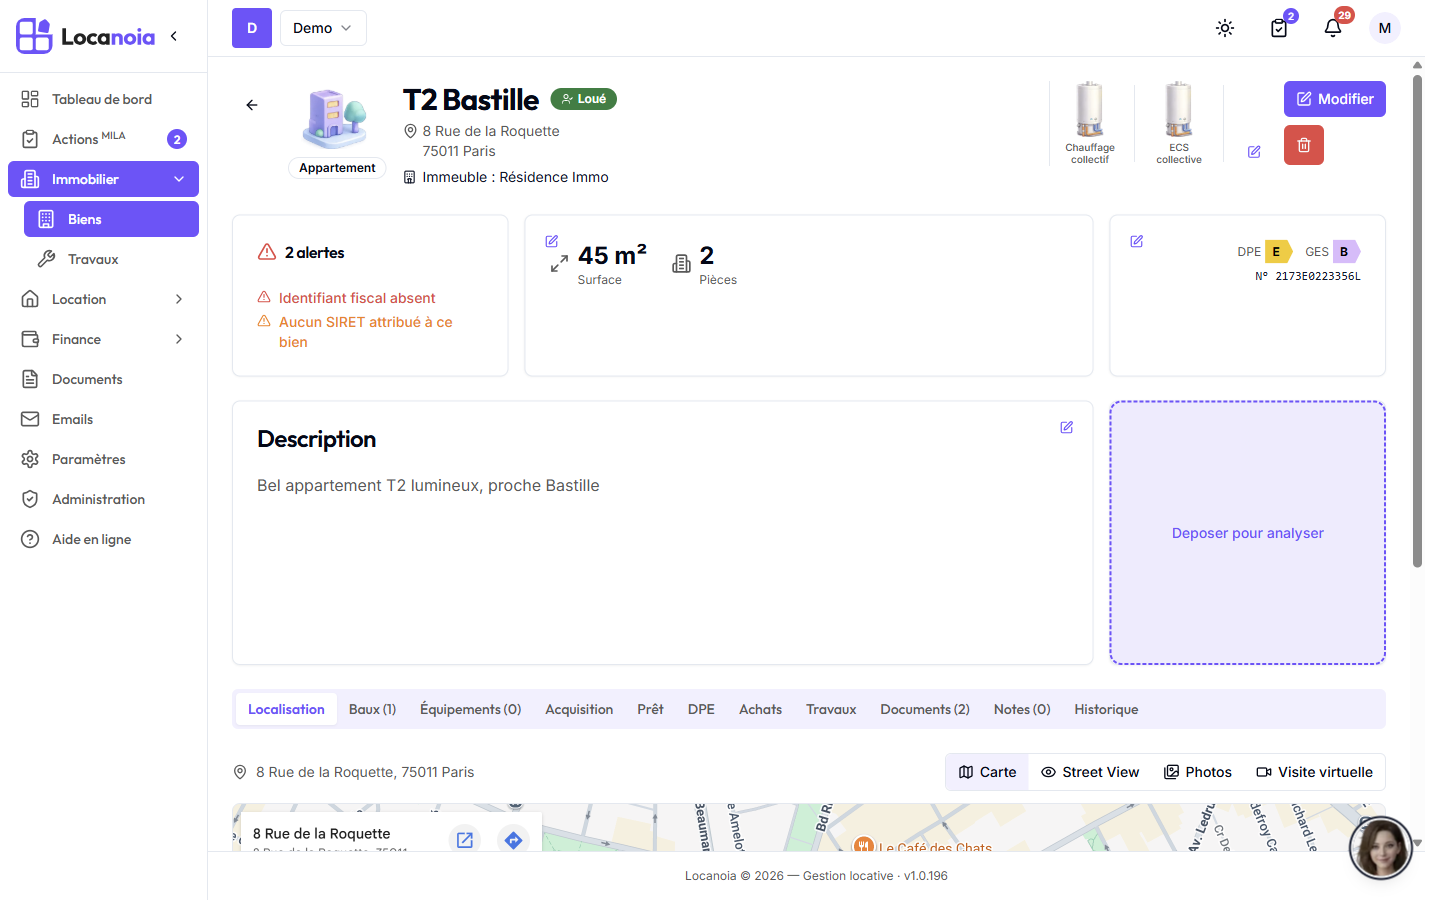1440x900 pixels.
Task: Switch to the Acquisition tab
Action: pos(579,709)
